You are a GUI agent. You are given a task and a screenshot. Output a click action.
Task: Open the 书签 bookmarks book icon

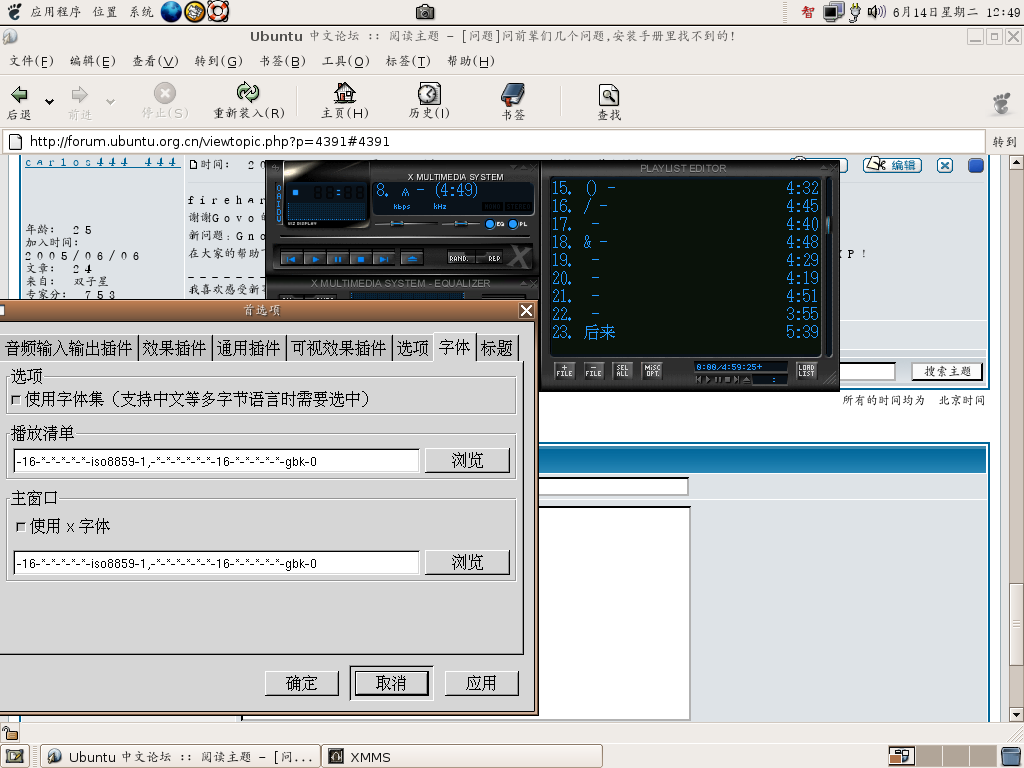coord(513,94)
